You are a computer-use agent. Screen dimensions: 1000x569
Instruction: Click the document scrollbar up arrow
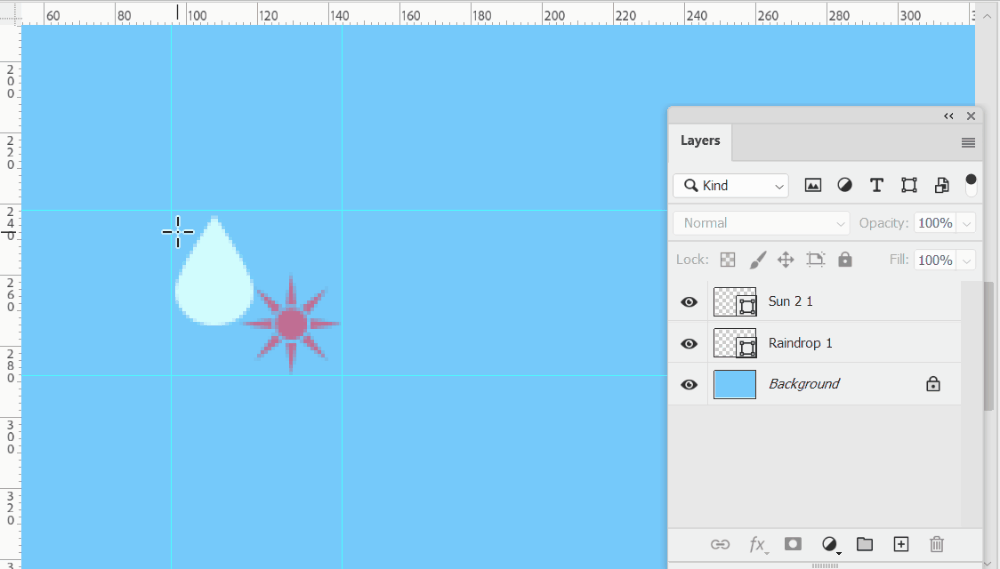pyautogui.click(x=987, y=15)
